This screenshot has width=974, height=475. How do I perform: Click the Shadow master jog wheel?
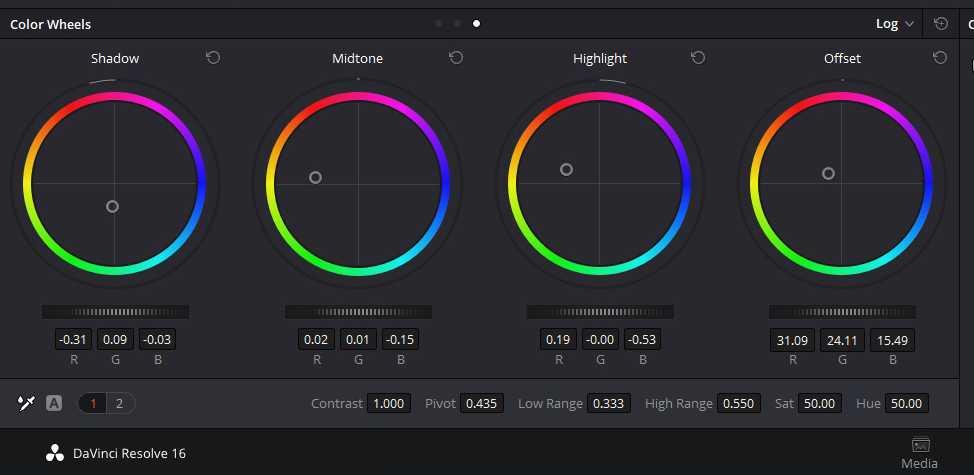tap(116, 312)
